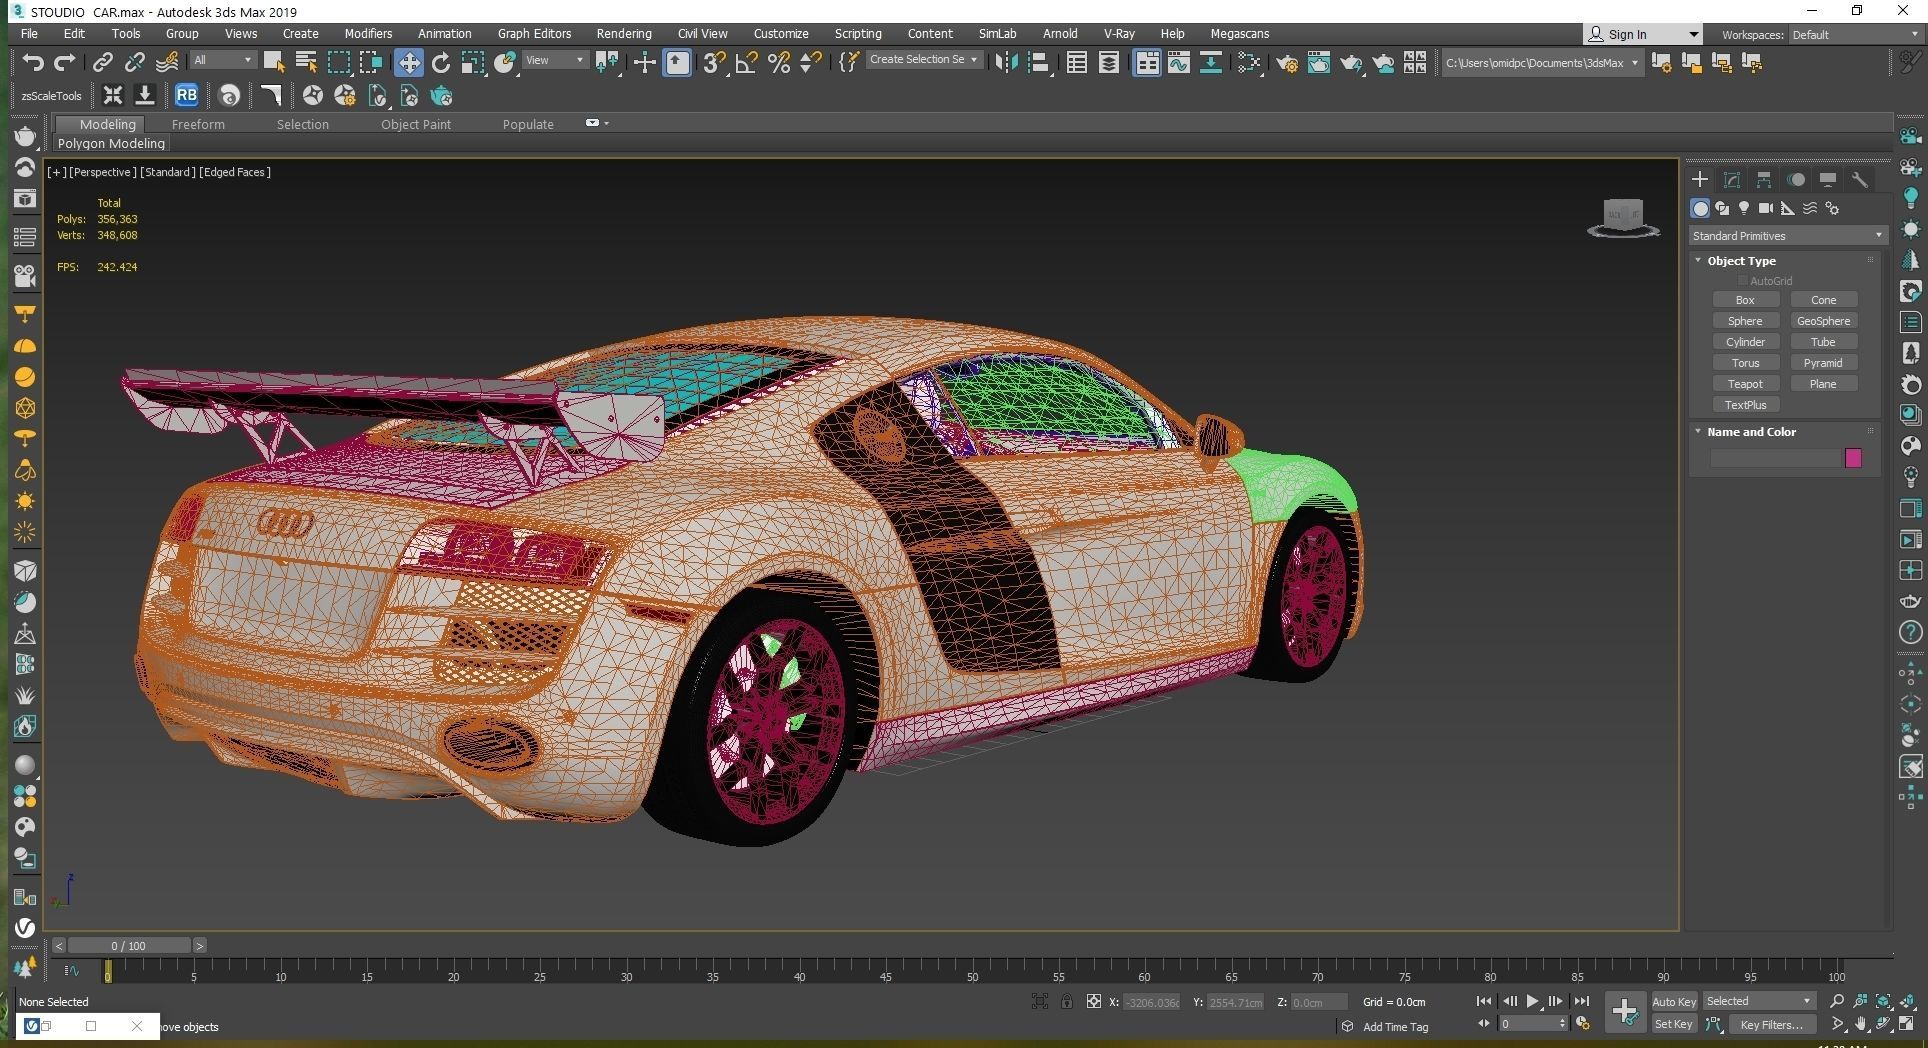This screenshot has height=1048, width=1928.
Task: Open Select by Name dialog icon
Action: point(306,63)
